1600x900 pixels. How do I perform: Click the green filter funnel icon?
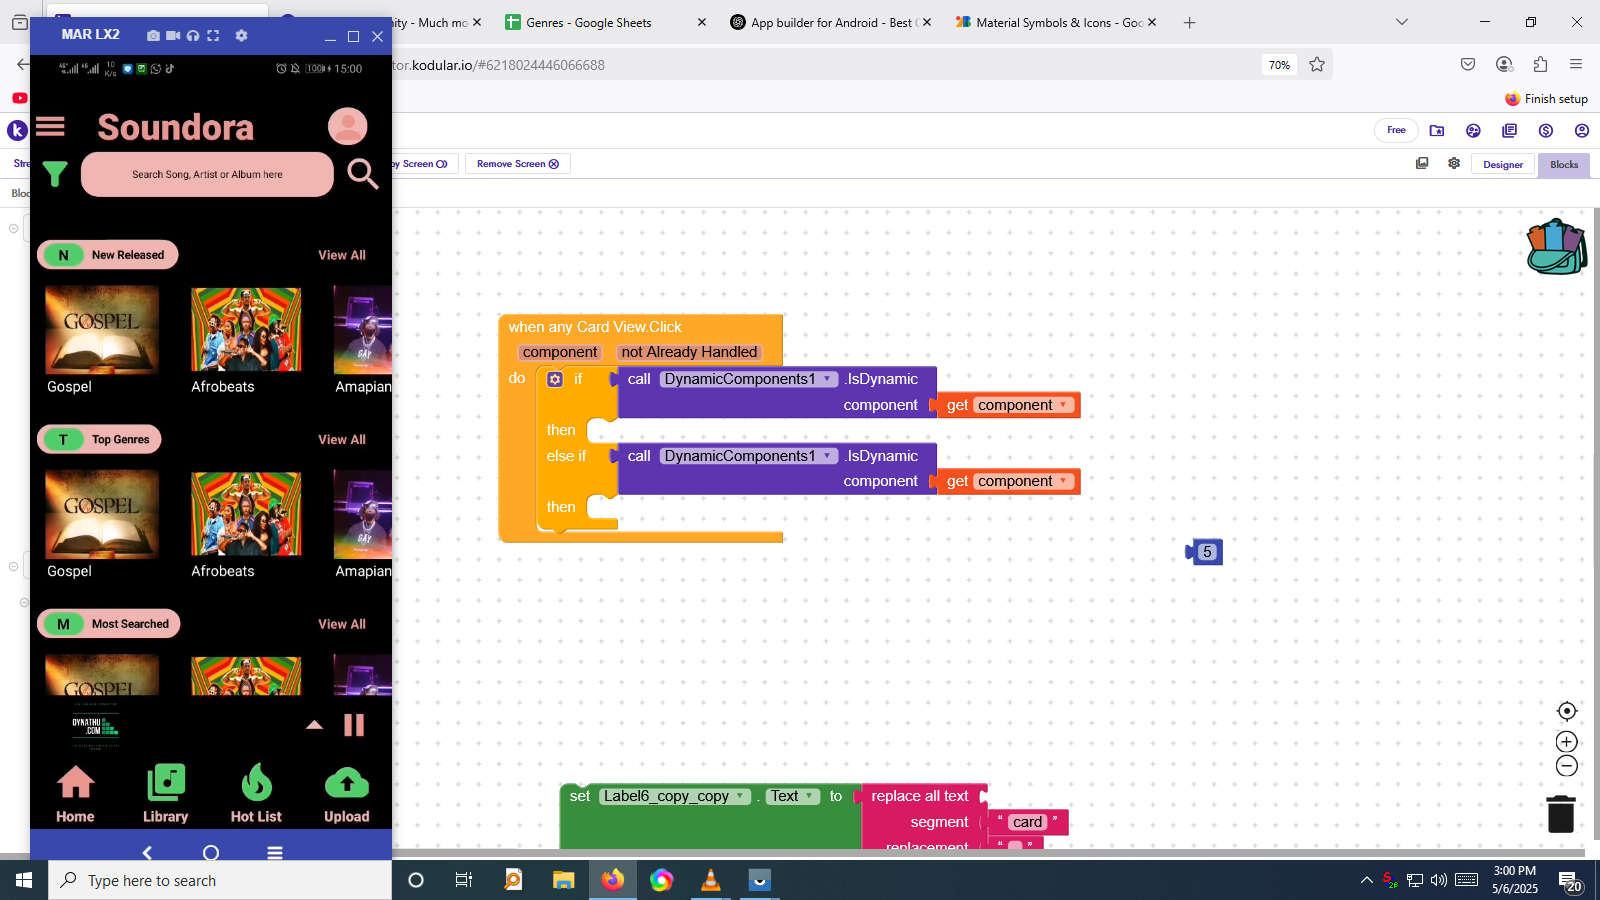[55, 175]
